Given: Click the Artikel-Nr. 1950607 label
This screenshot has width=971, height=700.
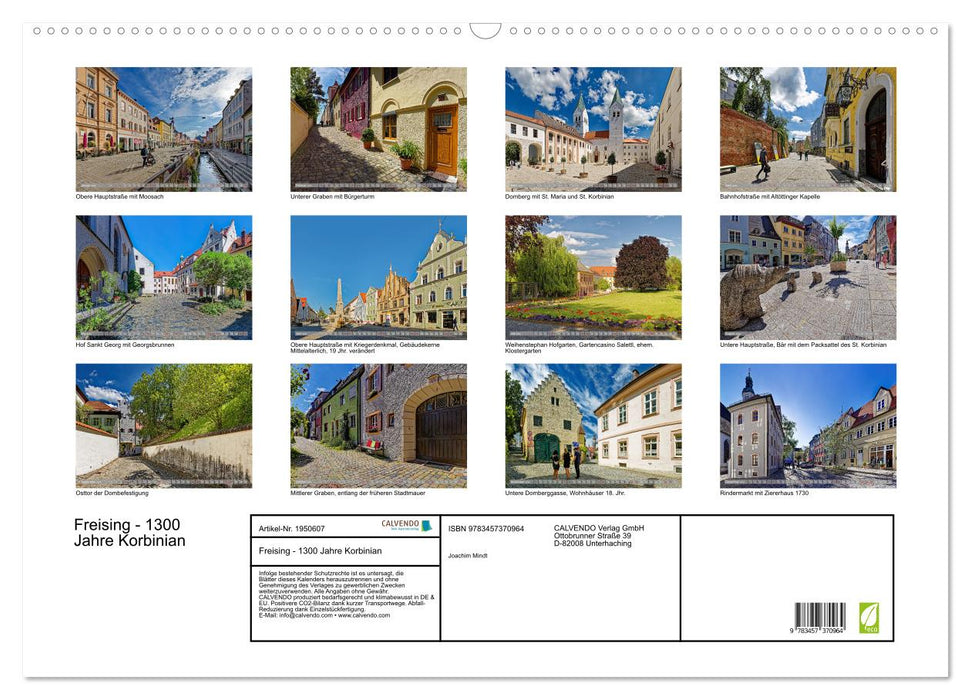Looking at the screenshot, I should tap(293, 529).
